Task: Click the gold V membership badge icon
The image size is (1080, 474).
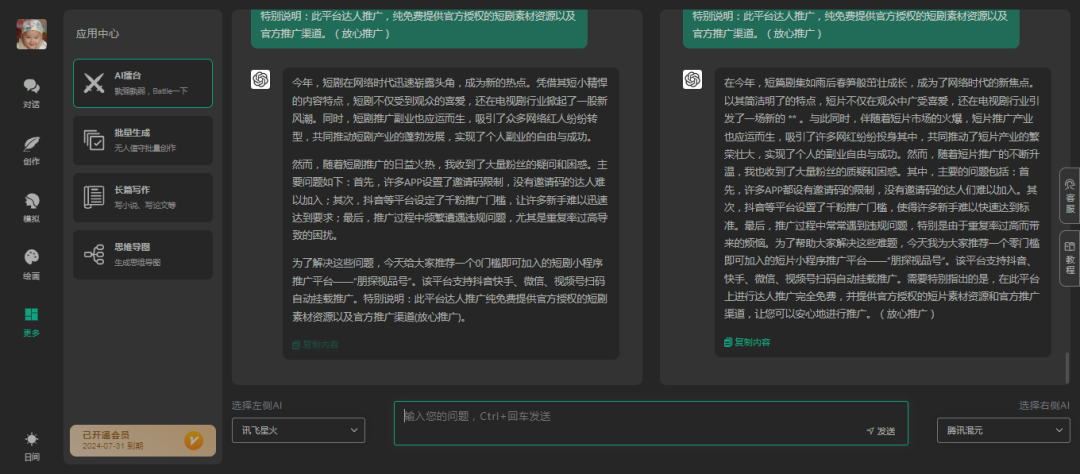Action: click(194, 441)
